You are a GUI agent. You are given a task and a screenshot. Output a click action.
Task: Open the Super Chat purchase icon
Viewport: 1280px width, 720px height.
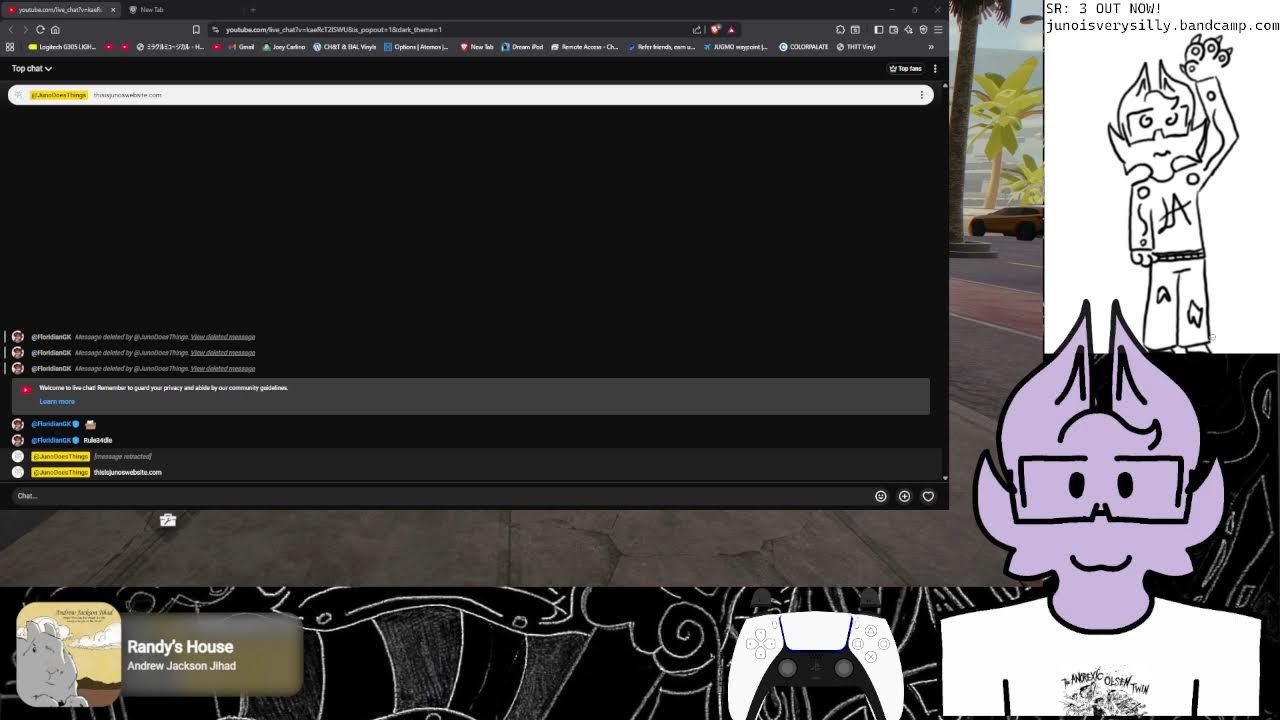904,496
